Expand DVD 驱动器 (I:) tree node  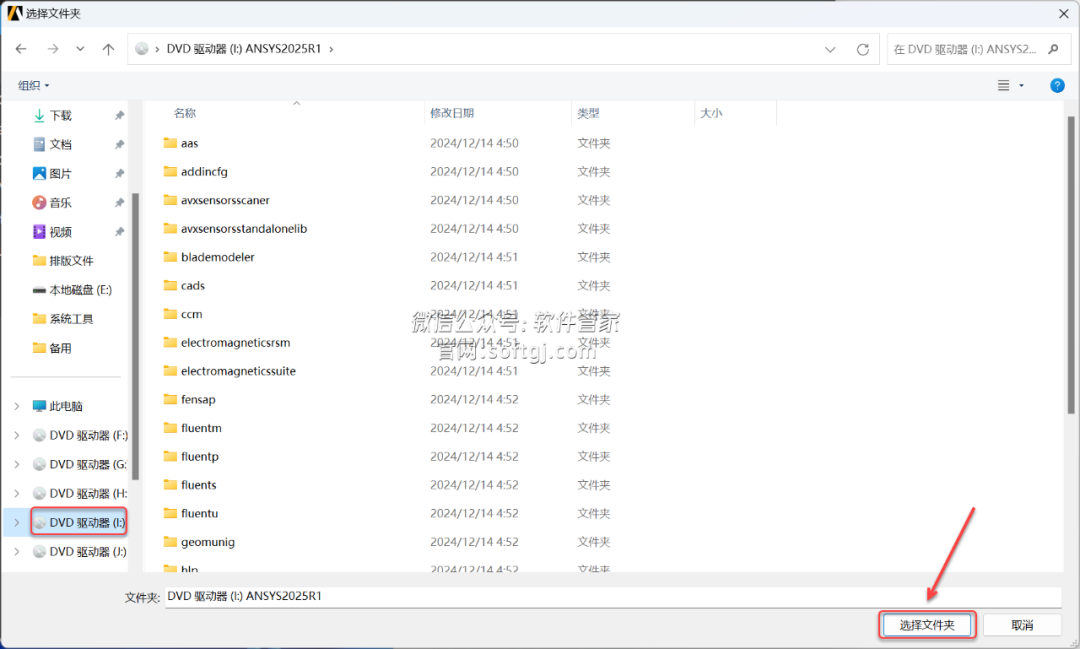tap(17, 523)
